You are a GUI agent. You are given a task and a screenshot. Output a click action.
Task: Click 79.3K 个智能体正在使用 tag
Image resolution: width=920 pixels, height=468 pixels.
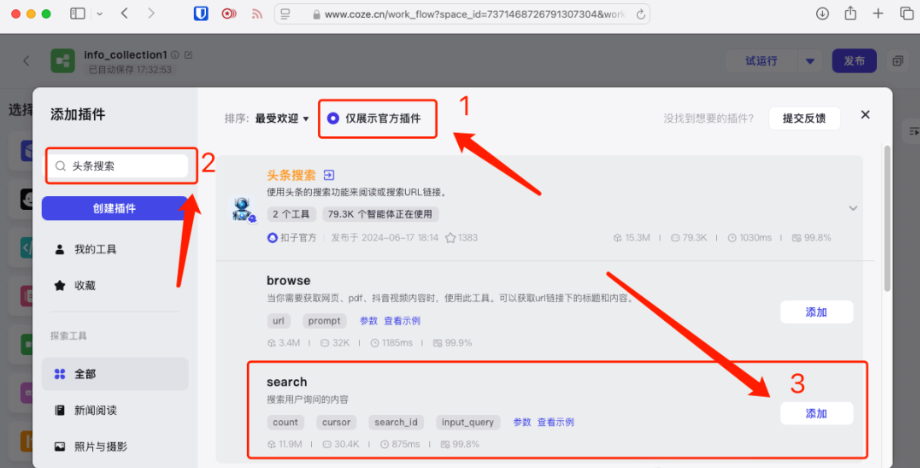(x=380, y=214)
